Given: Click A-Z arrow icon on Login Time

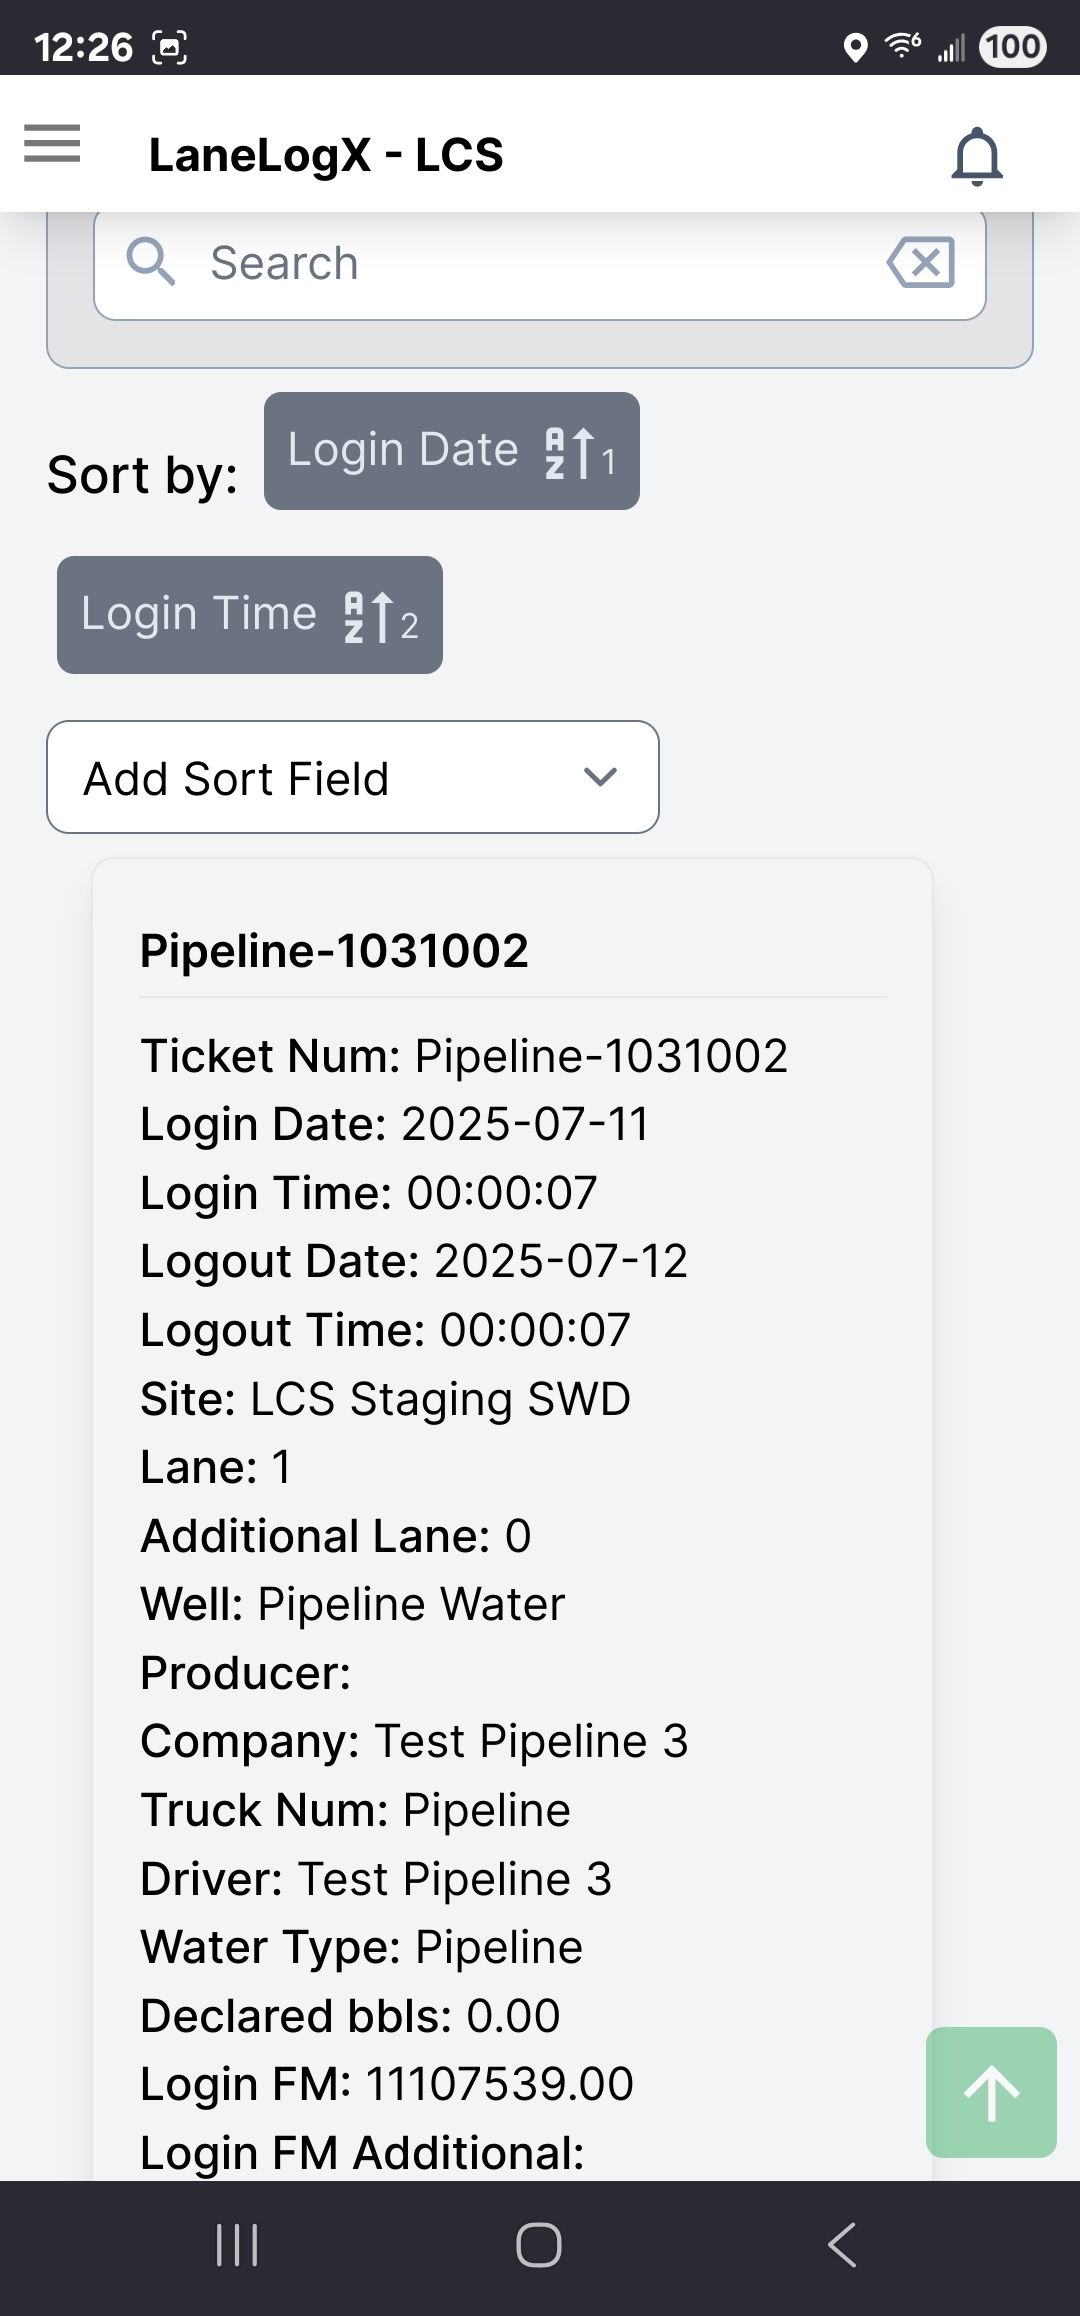Looking at the screenshot, I should point(369,616).
